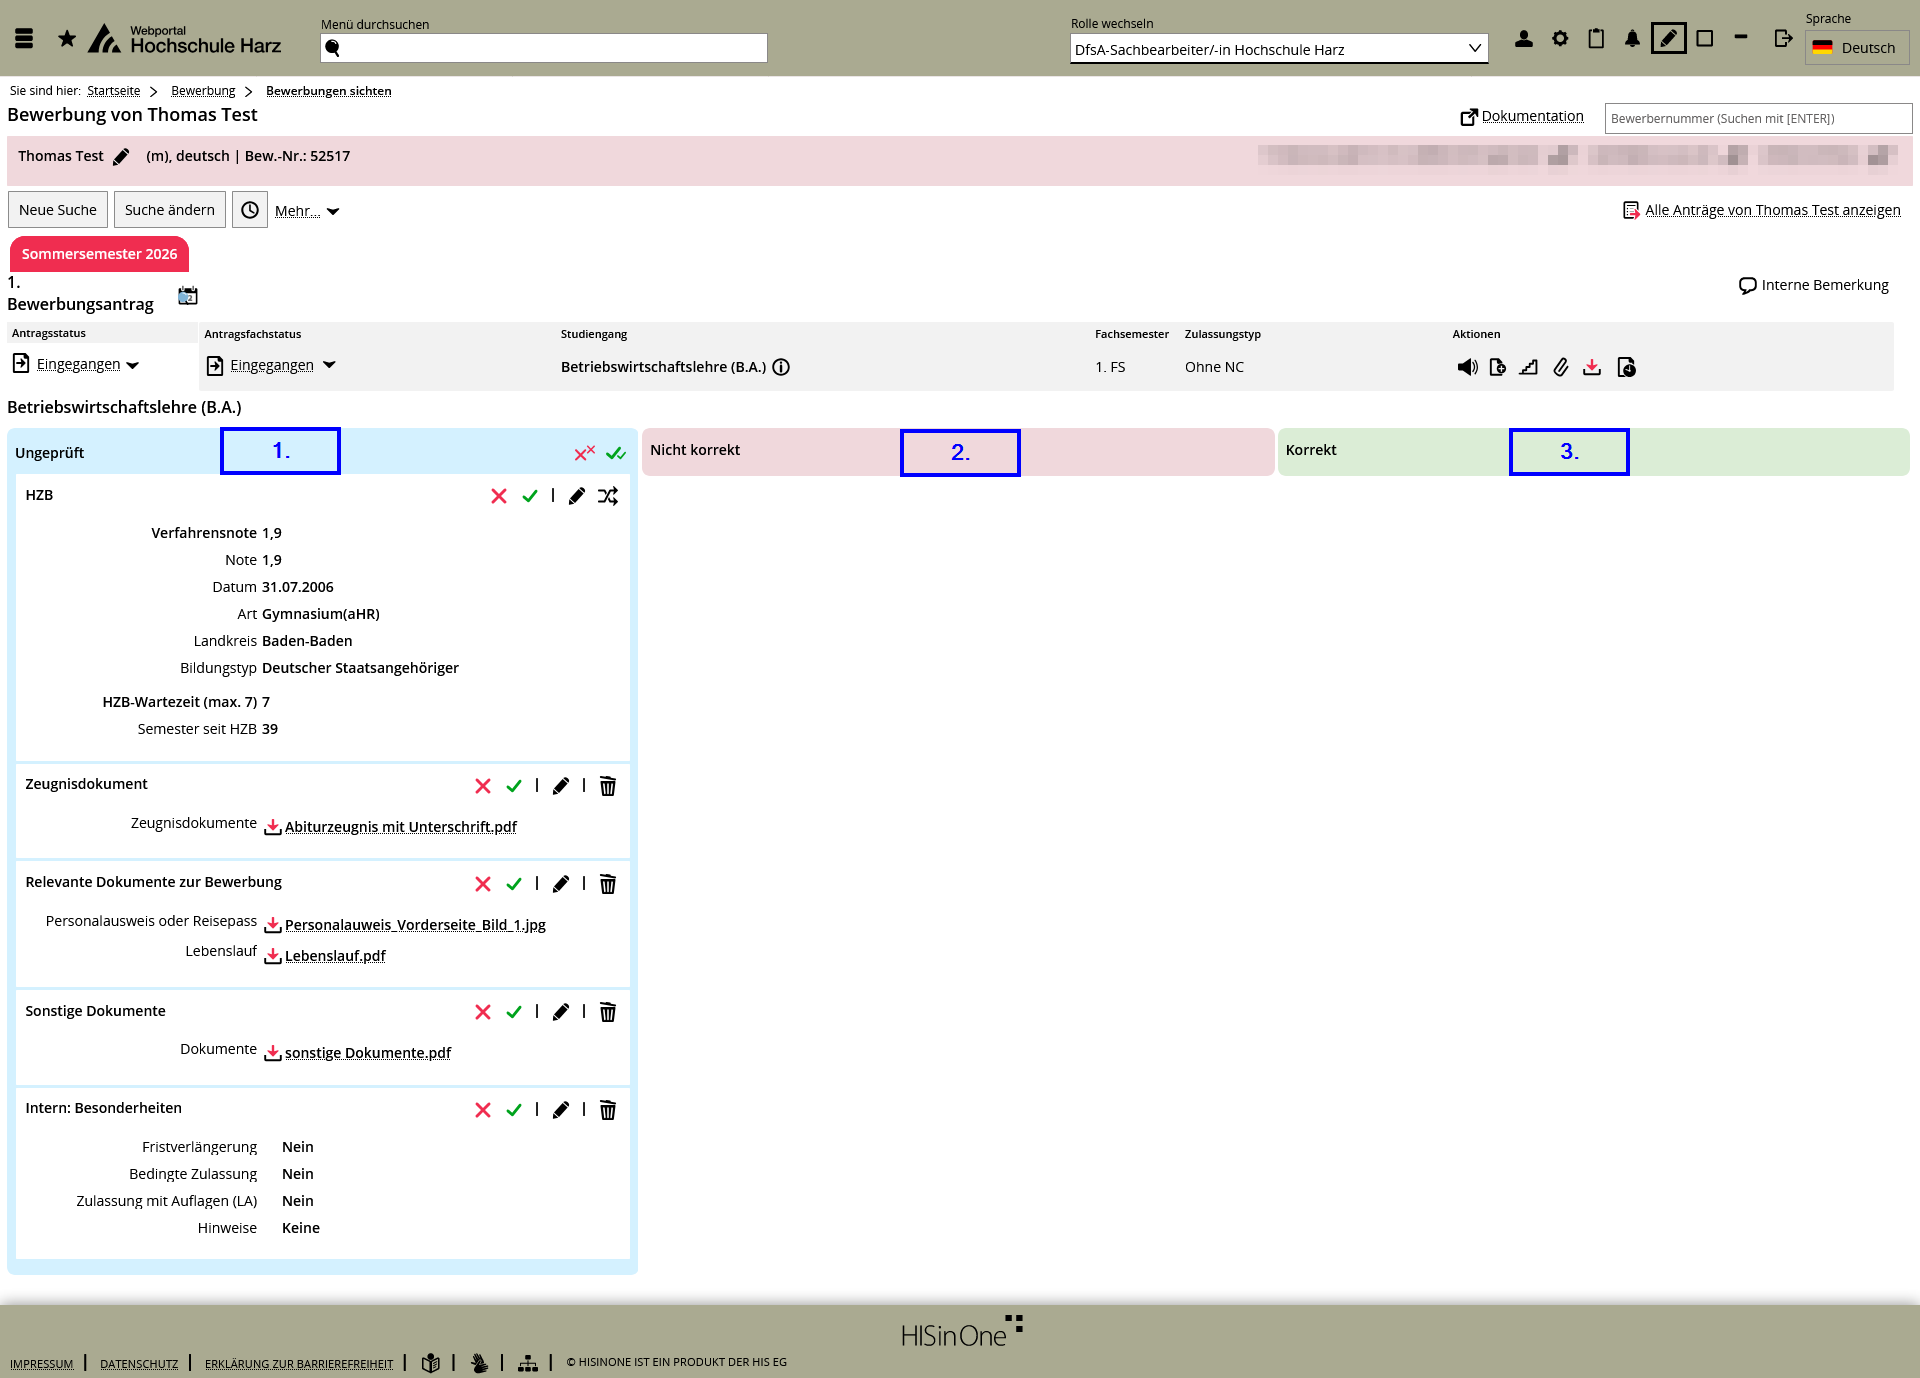Edit Sonstige Dokumente with pencil icon

561,1012
